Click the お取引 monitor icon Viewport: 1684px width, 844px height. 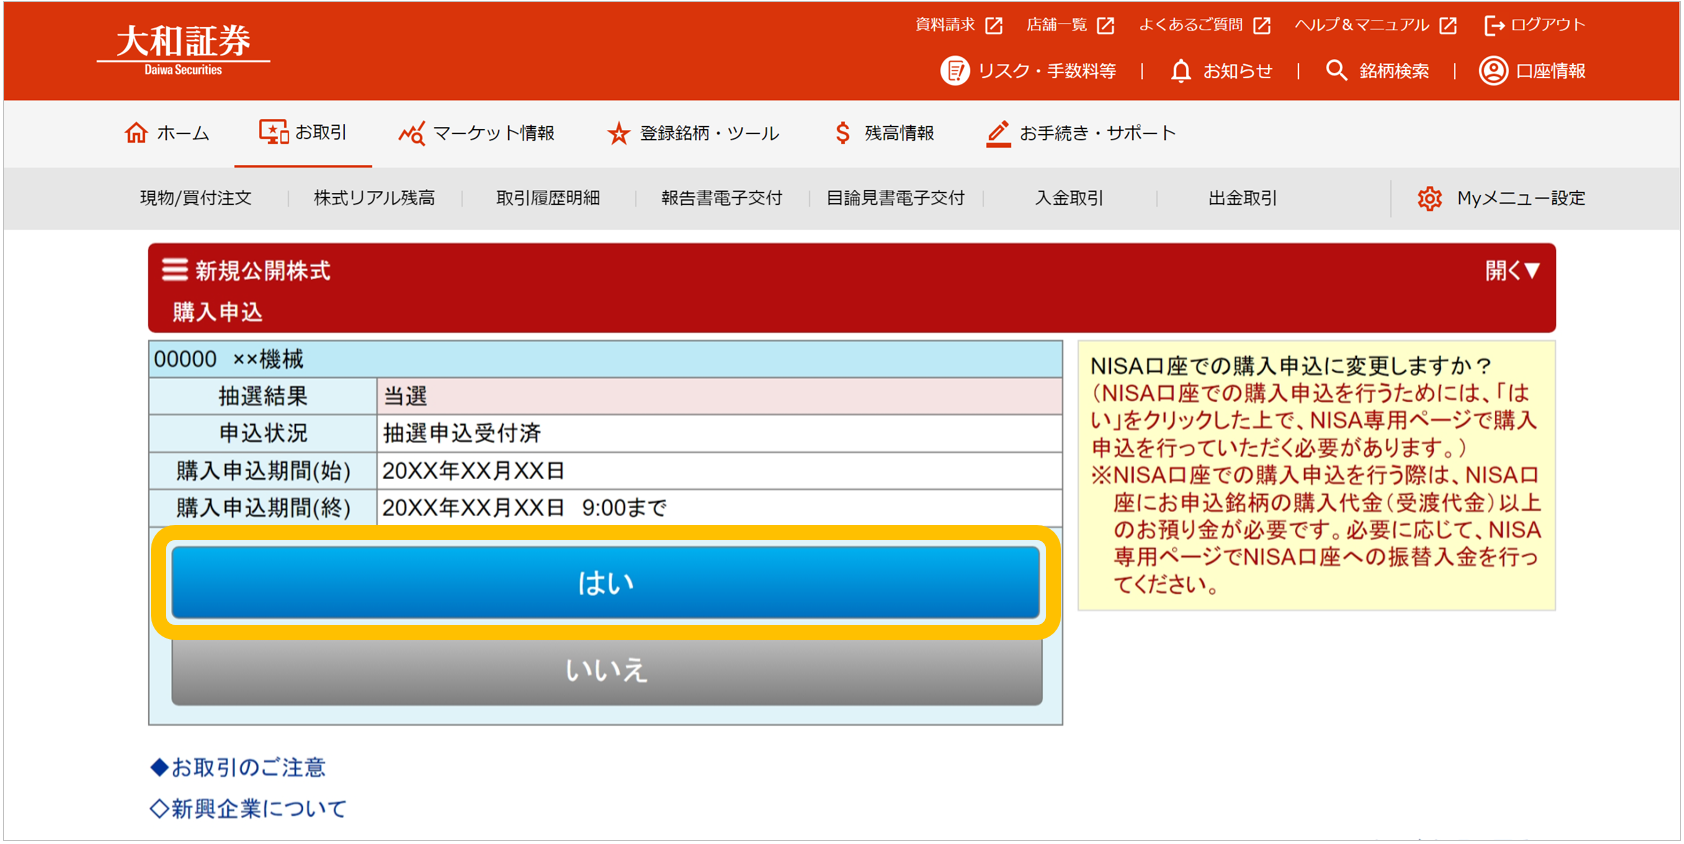click(x=273, y=132)
